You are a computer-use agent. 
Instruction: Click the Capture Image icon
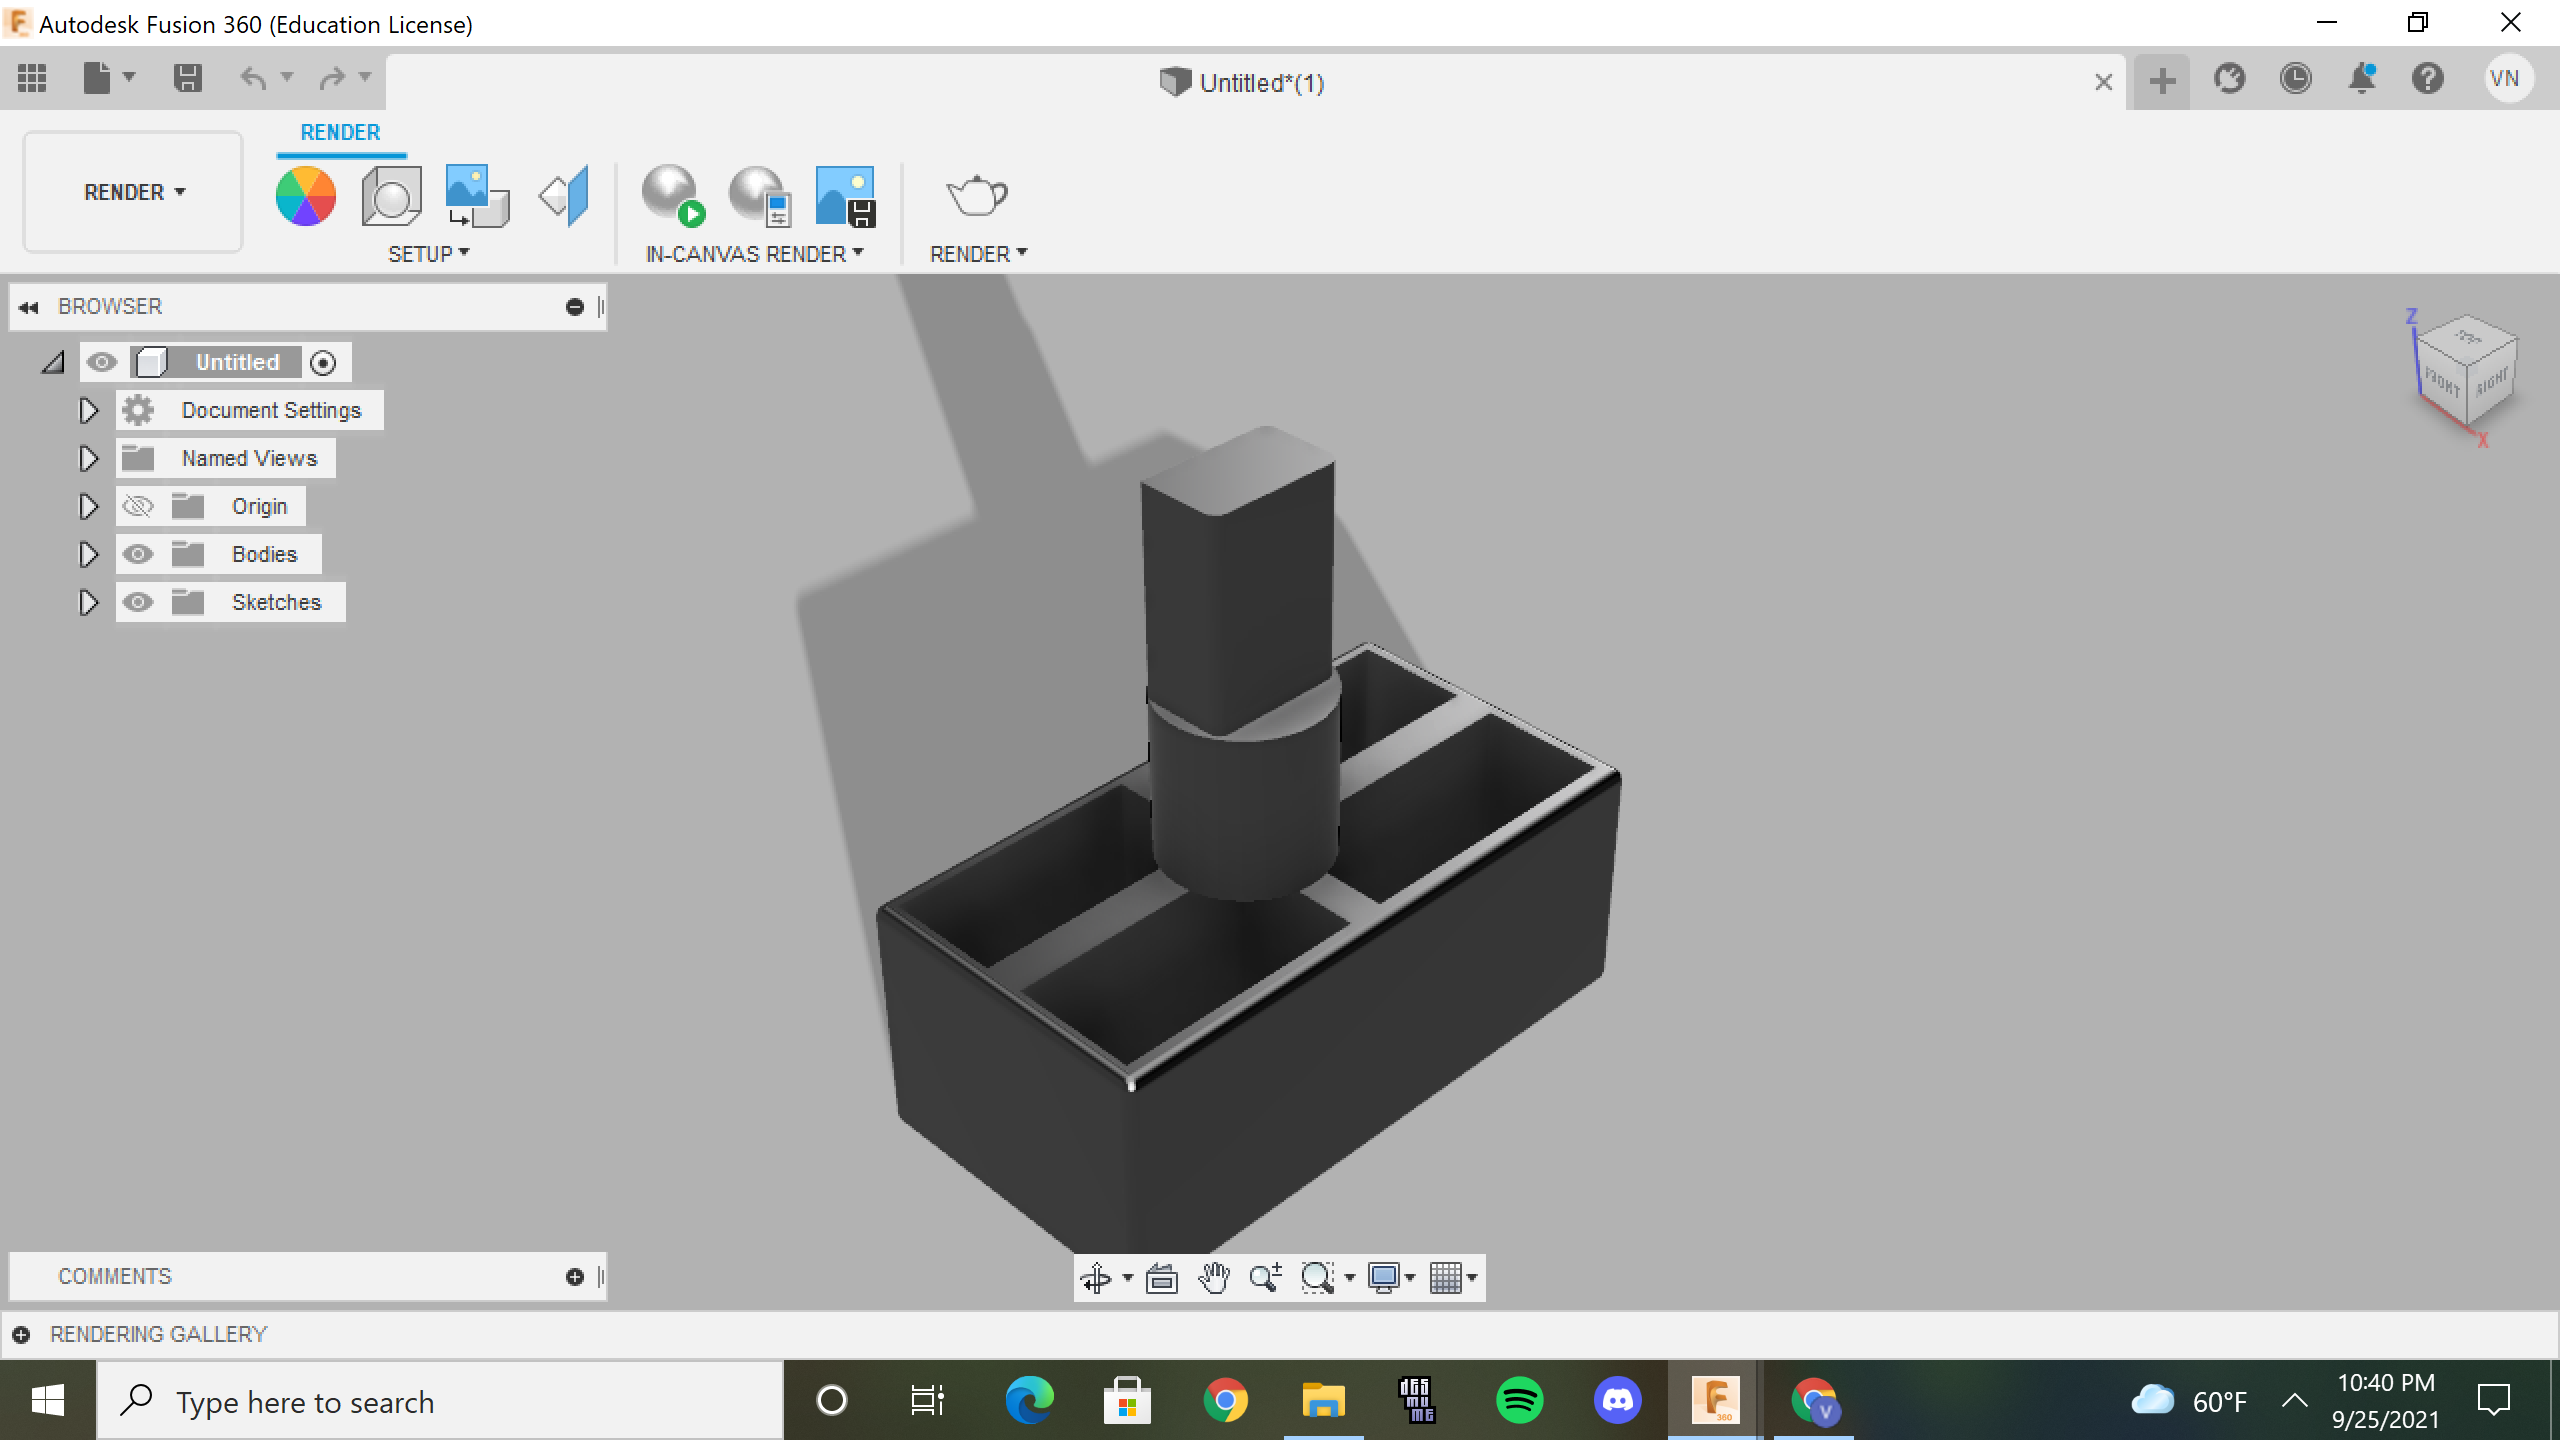tap(846, 196)
